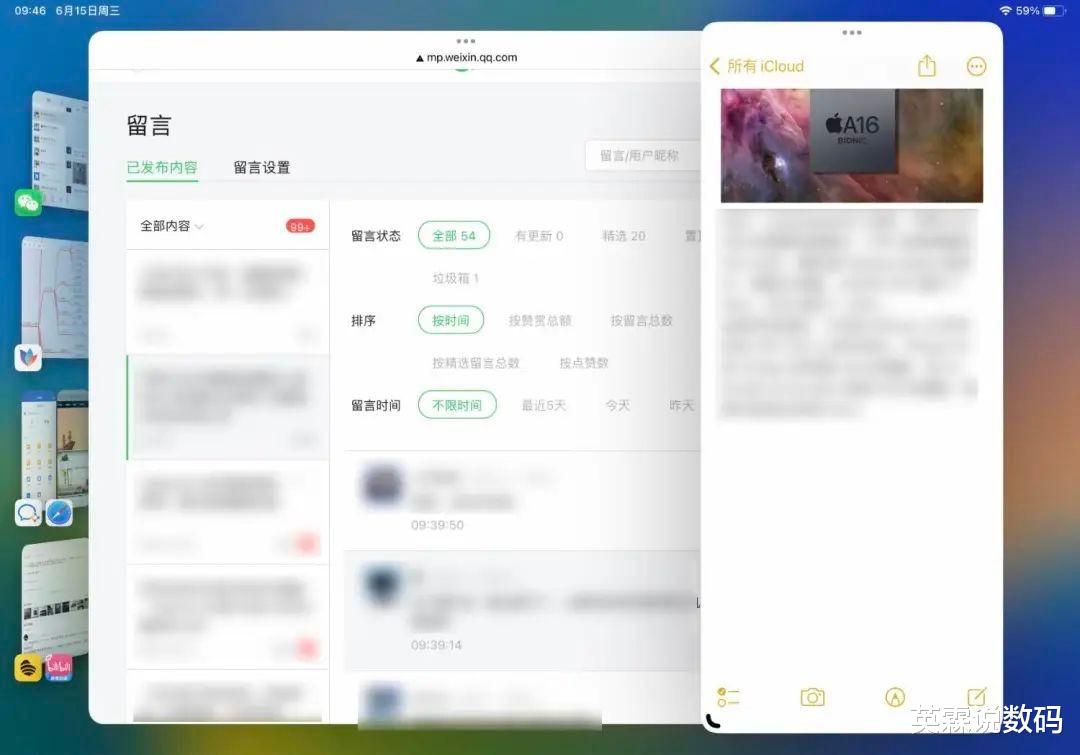Select the 按时间 sort option
1080x755 pixels.
click(x=450, y=320)
